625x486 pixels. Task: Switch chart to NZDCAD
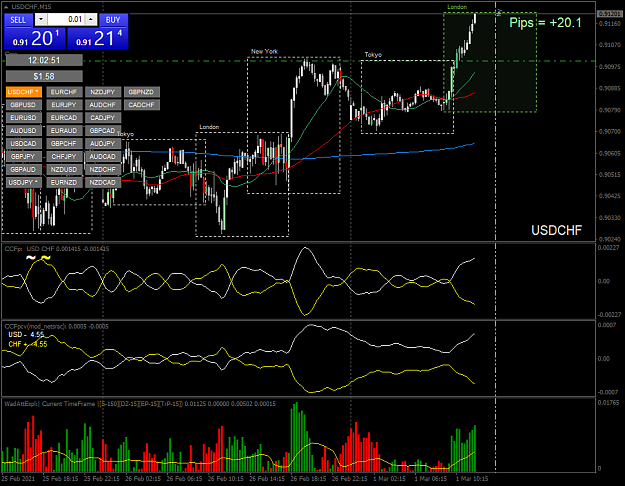point(103,183)
